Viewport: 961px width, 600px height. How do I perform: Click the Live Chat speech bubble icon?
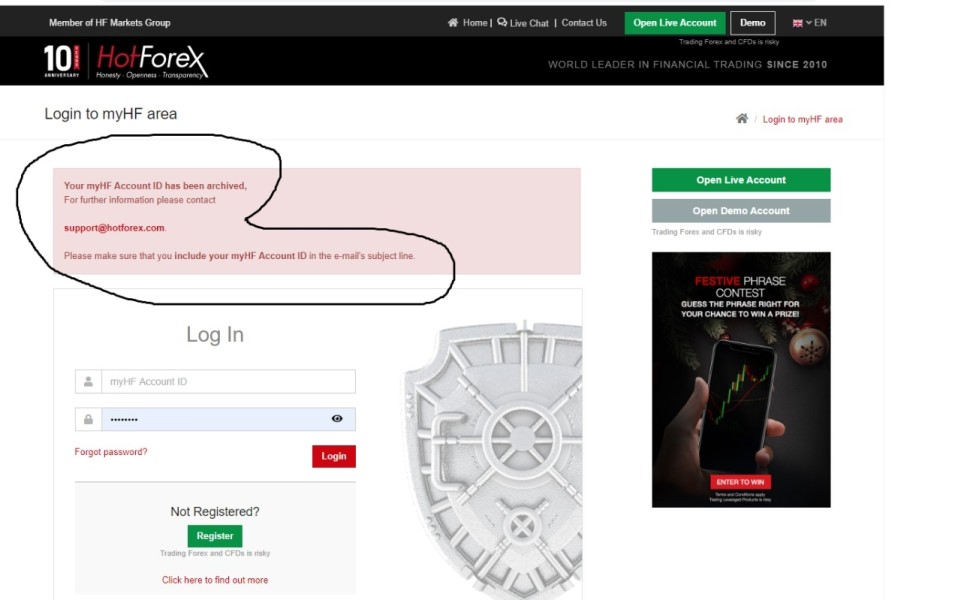502,23
